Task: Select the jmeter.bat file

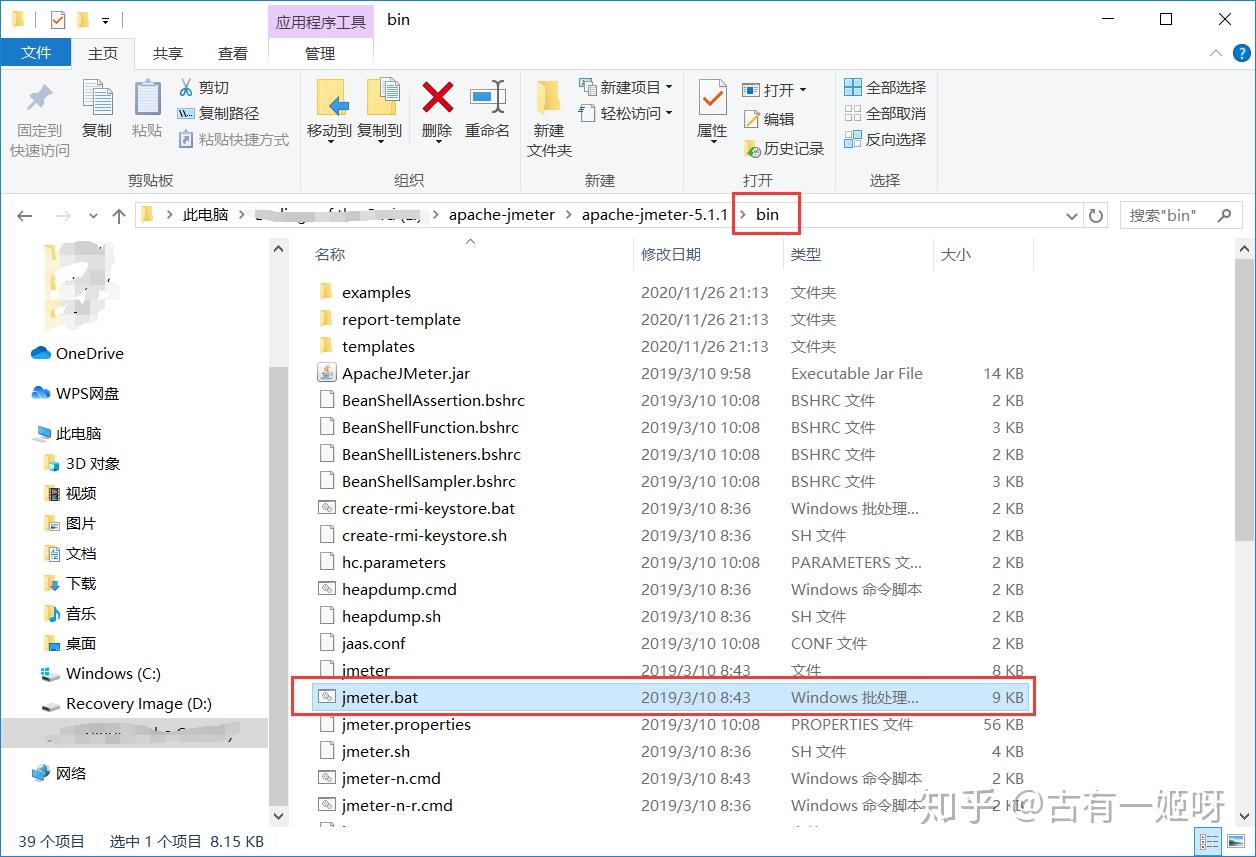Action: (670, 697)
